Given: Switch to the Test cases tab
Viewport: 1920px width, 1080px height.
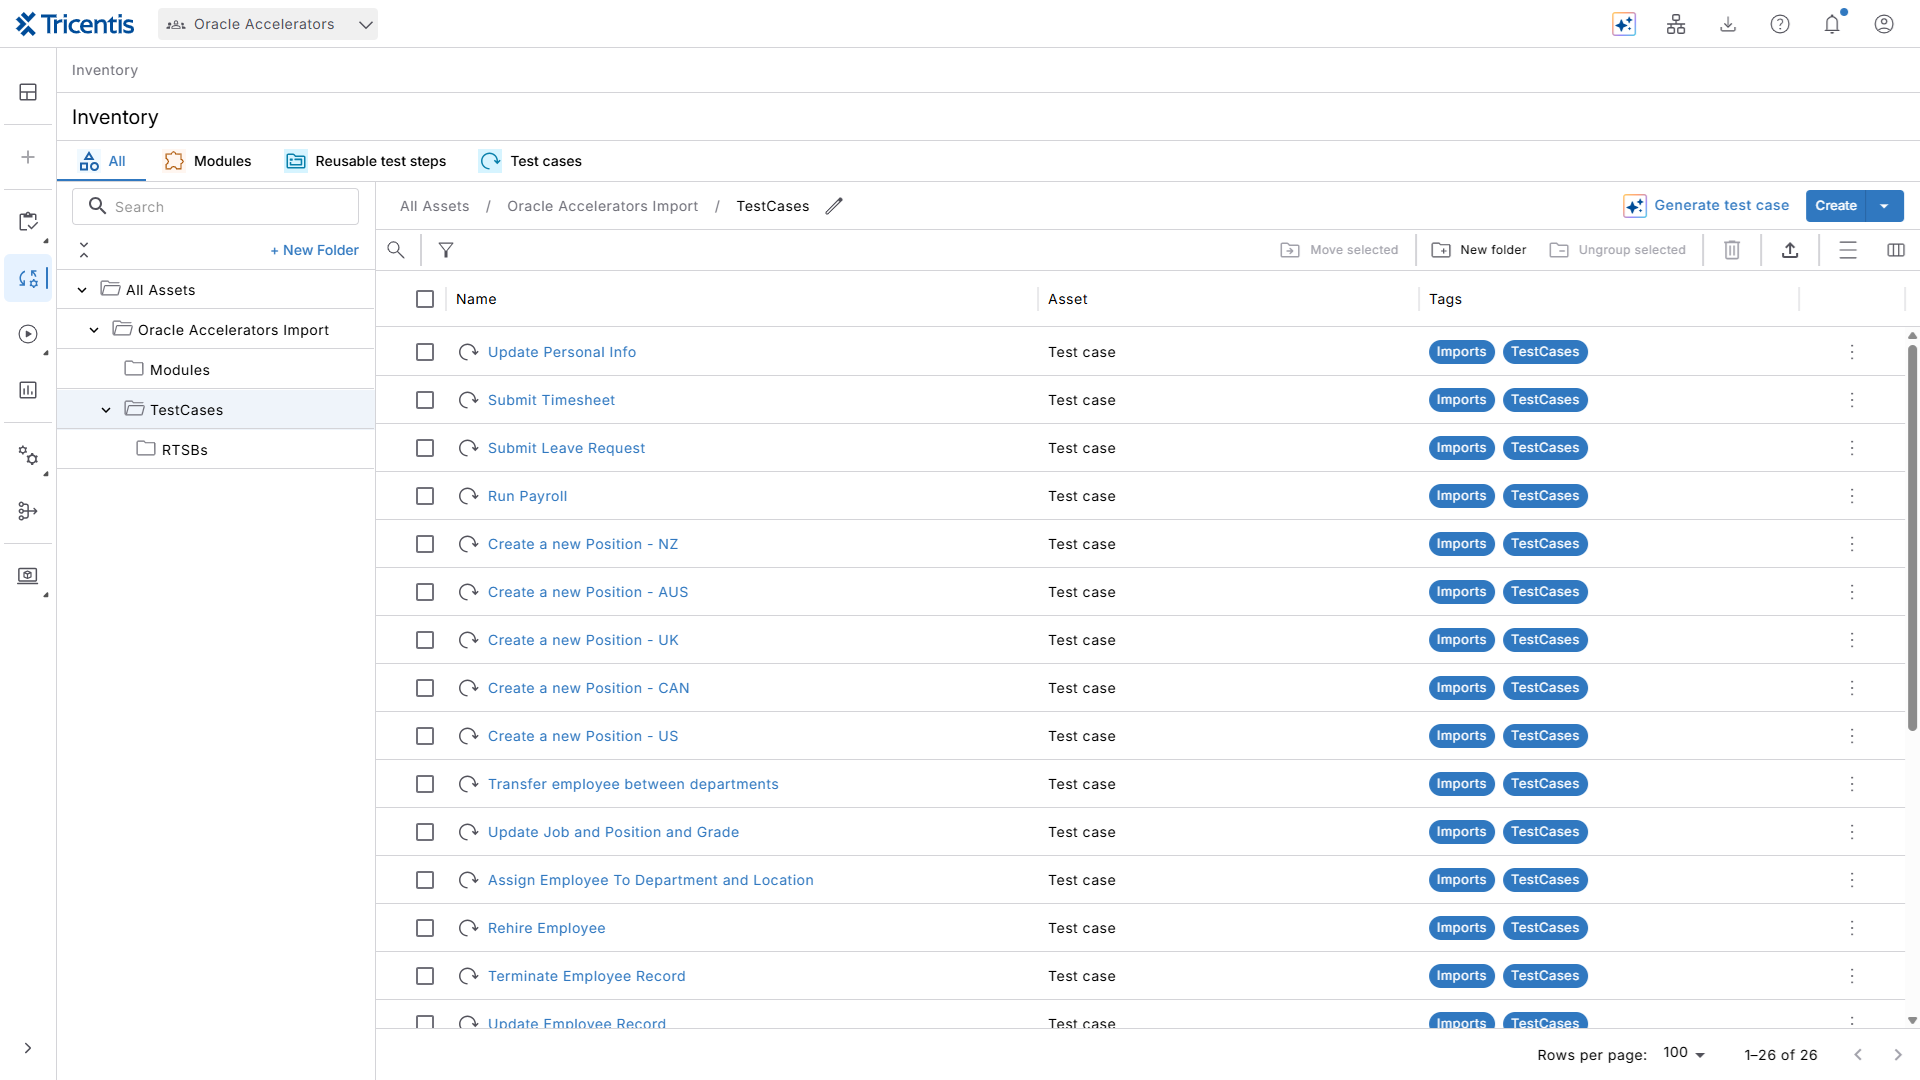Looking at the screenshot, I should pos(531,161).
